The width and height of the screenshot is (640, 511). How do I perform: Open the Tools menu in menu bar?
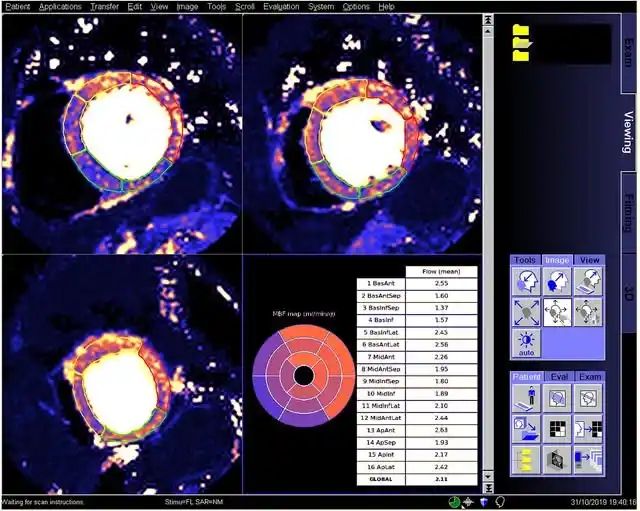point(216,7)
